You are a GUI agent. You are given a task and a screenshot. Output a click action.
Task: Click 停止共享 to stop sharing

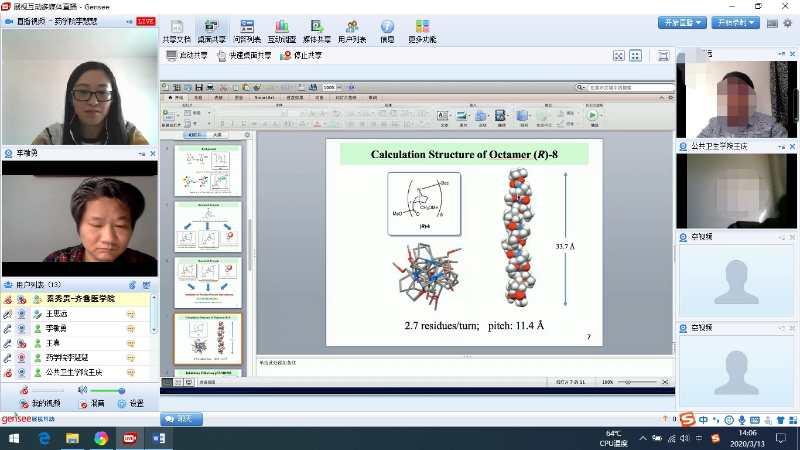[x=302, y=56]
